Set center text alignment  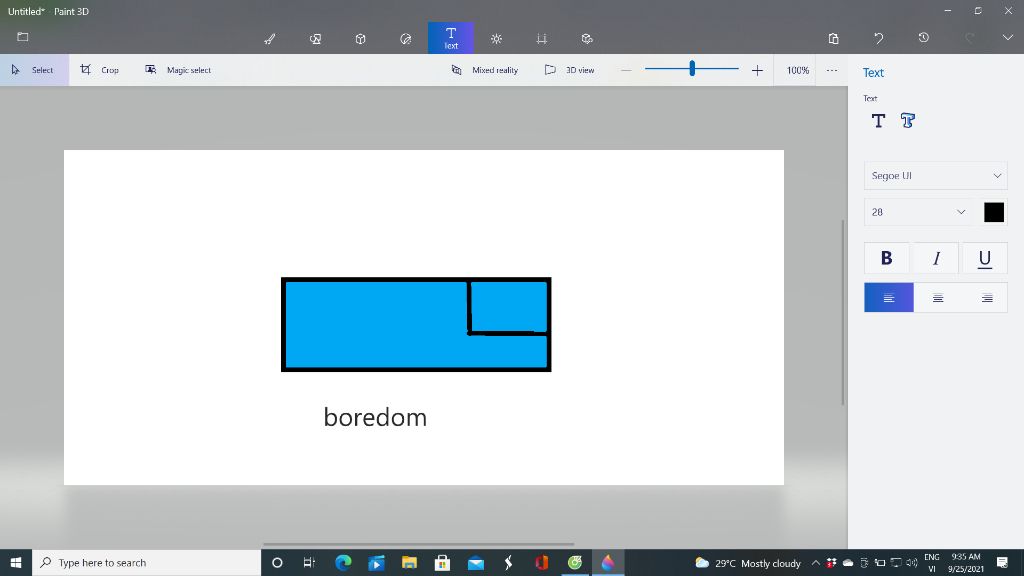click(938, 298)
